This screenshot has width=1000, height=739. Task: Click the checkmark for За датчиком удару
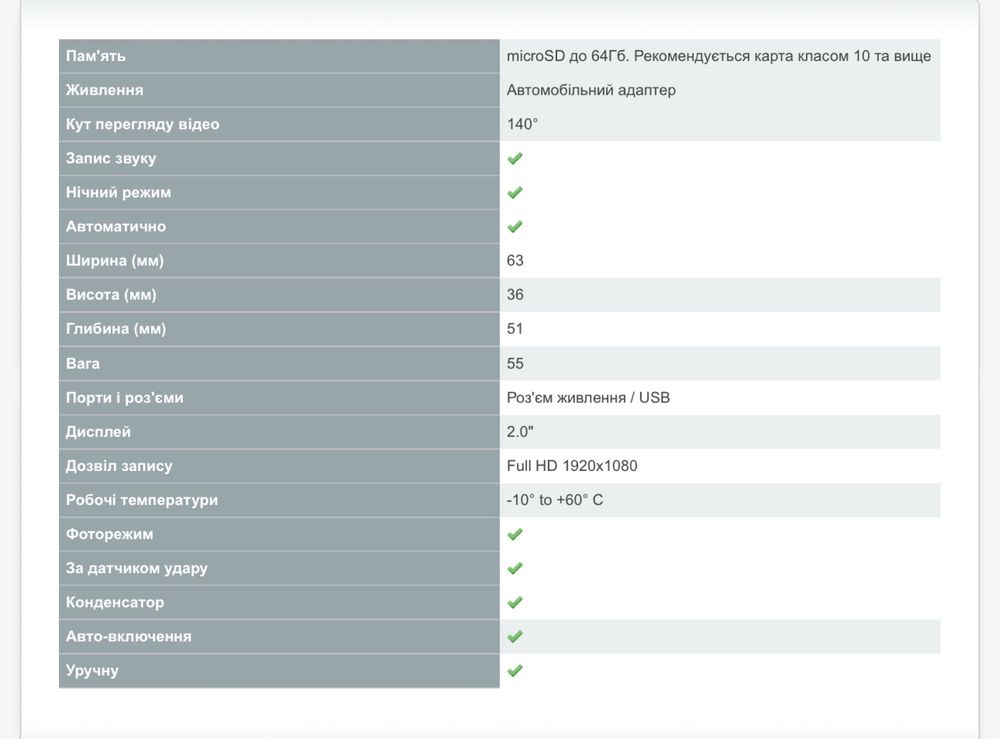pyautogui.click(x=515, y=568)
